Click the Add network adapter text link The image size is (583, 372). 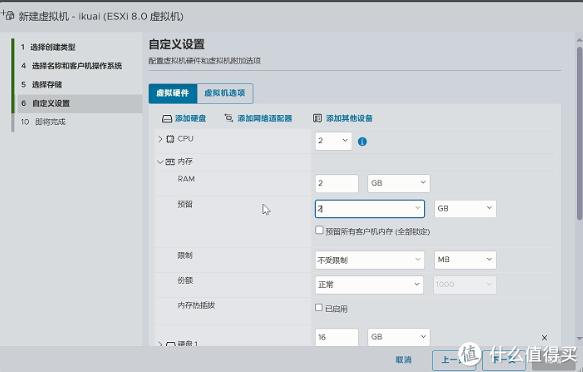(265, 119)
